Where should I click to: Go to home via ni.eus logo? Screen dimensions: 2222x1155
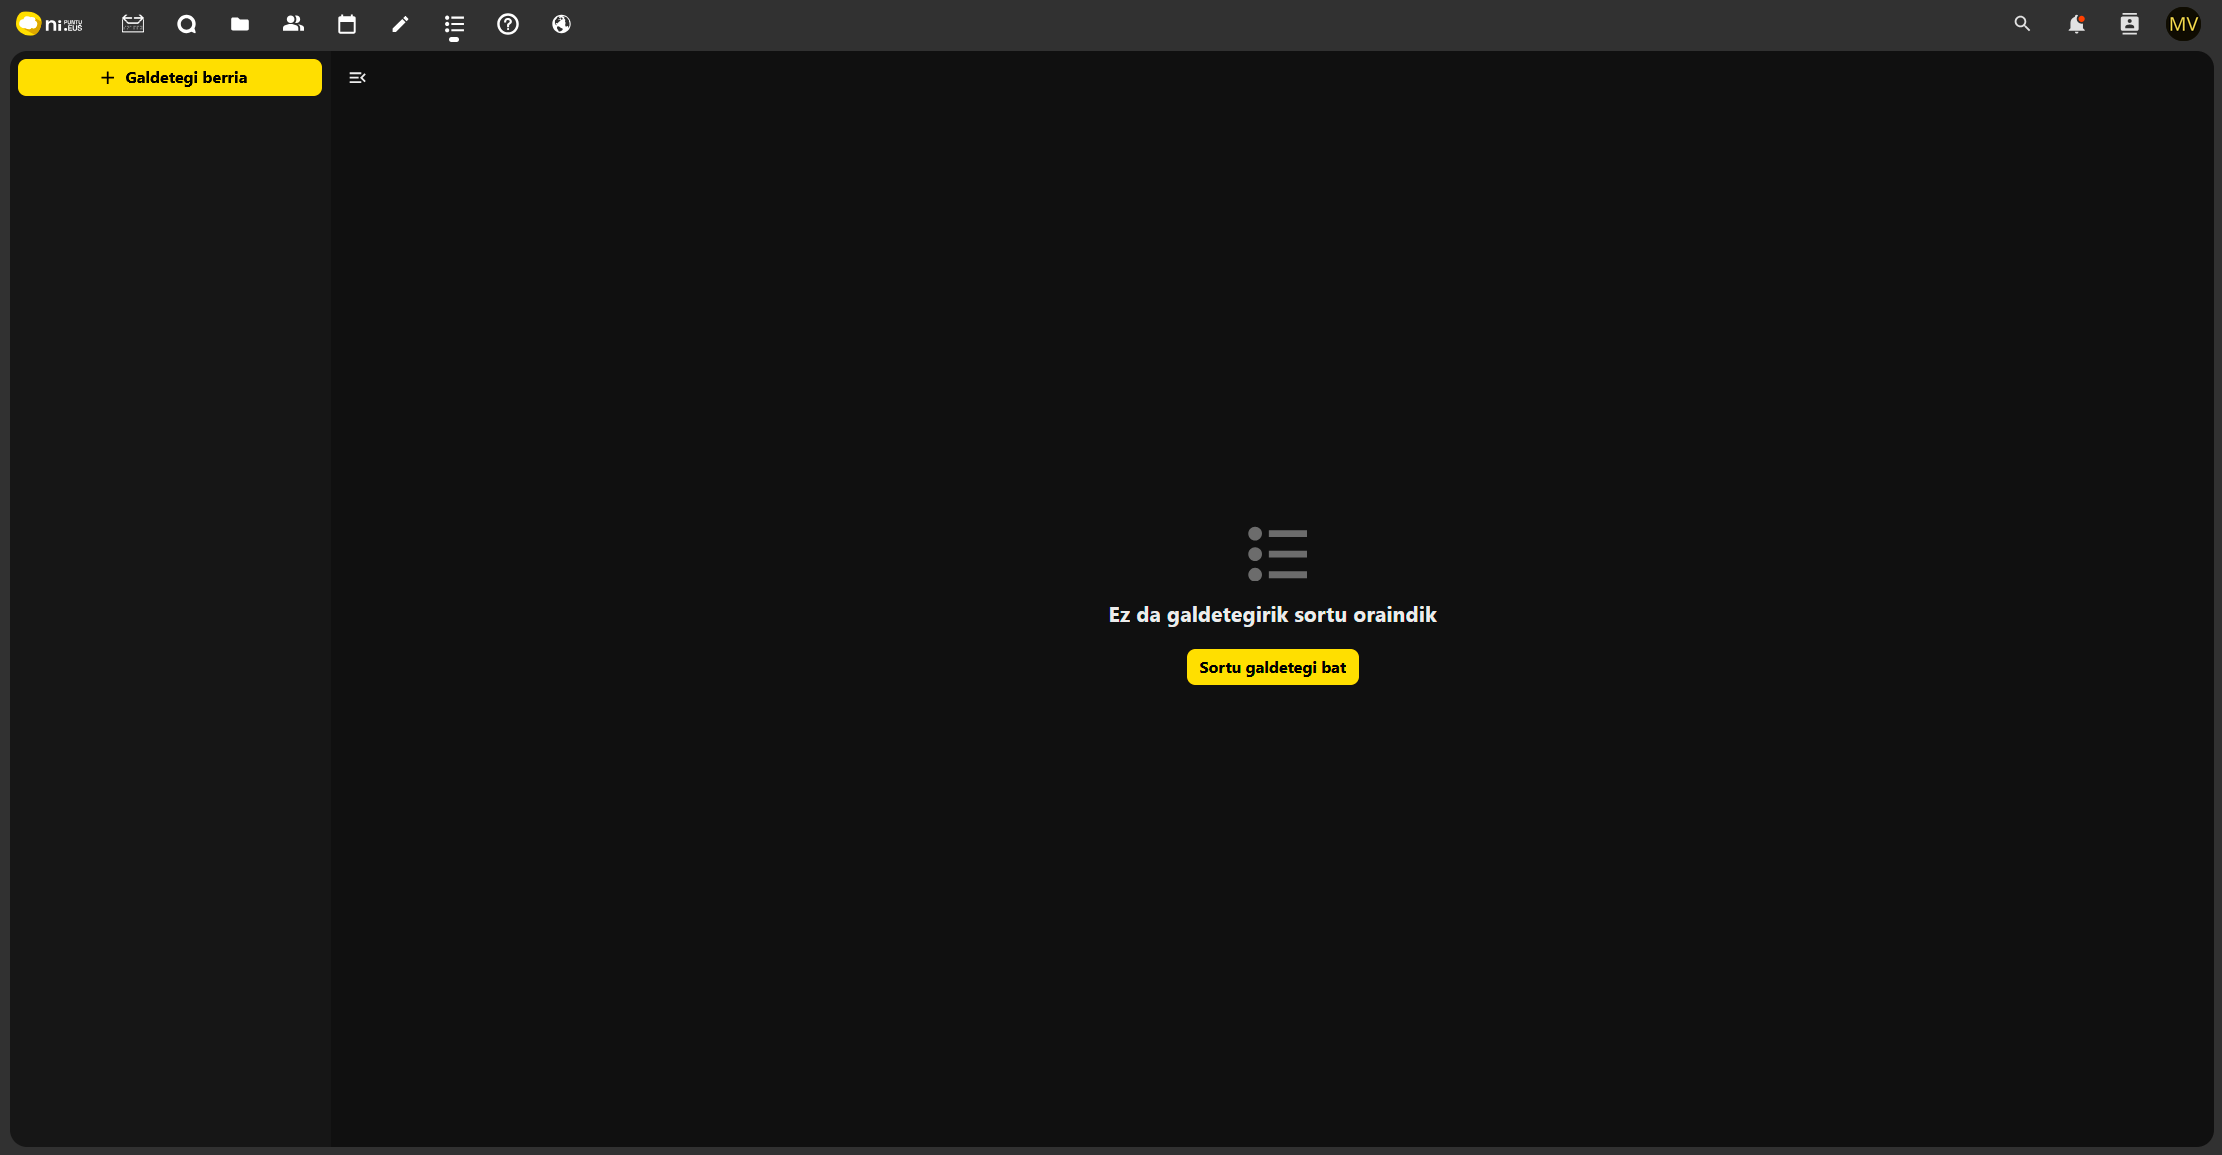tap(50, 24)
